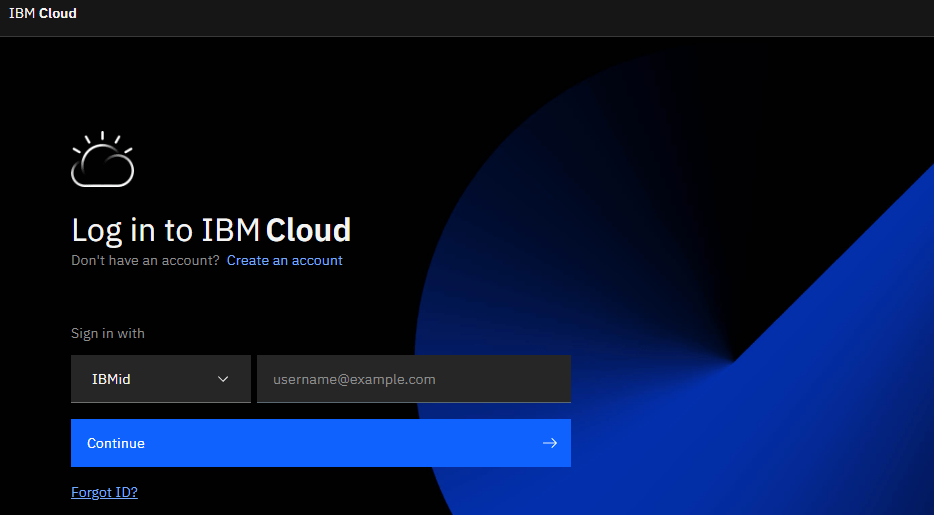This screenshot has width=934, height=515.
Task: Click the 'Sign in with' label
Action: tap(108, 333)
